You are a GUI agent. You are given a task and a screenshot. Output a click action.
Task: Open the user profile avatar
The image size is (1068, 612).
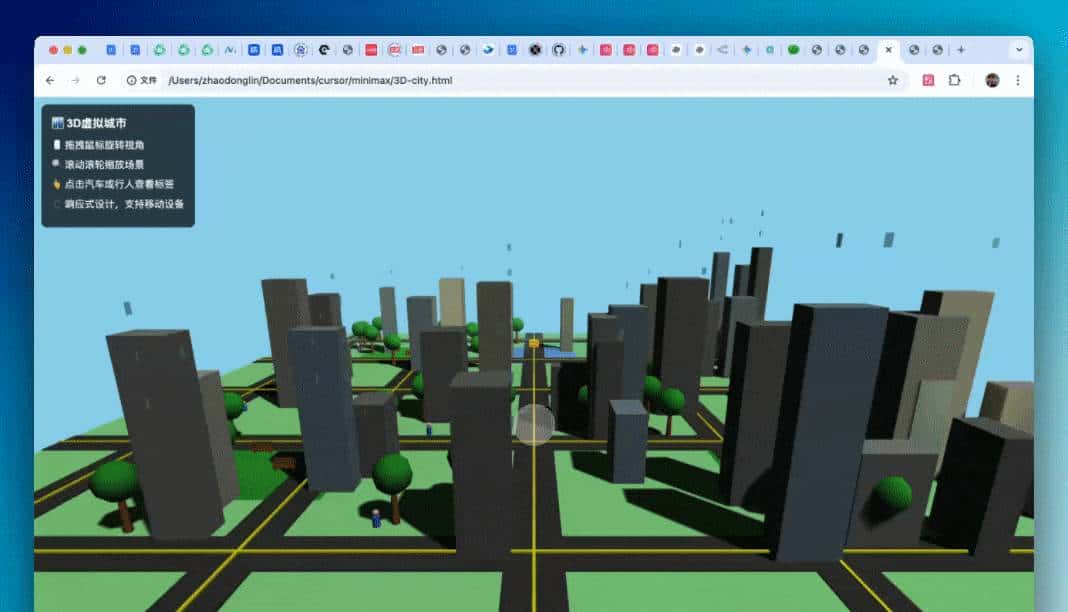coord(992,80)
